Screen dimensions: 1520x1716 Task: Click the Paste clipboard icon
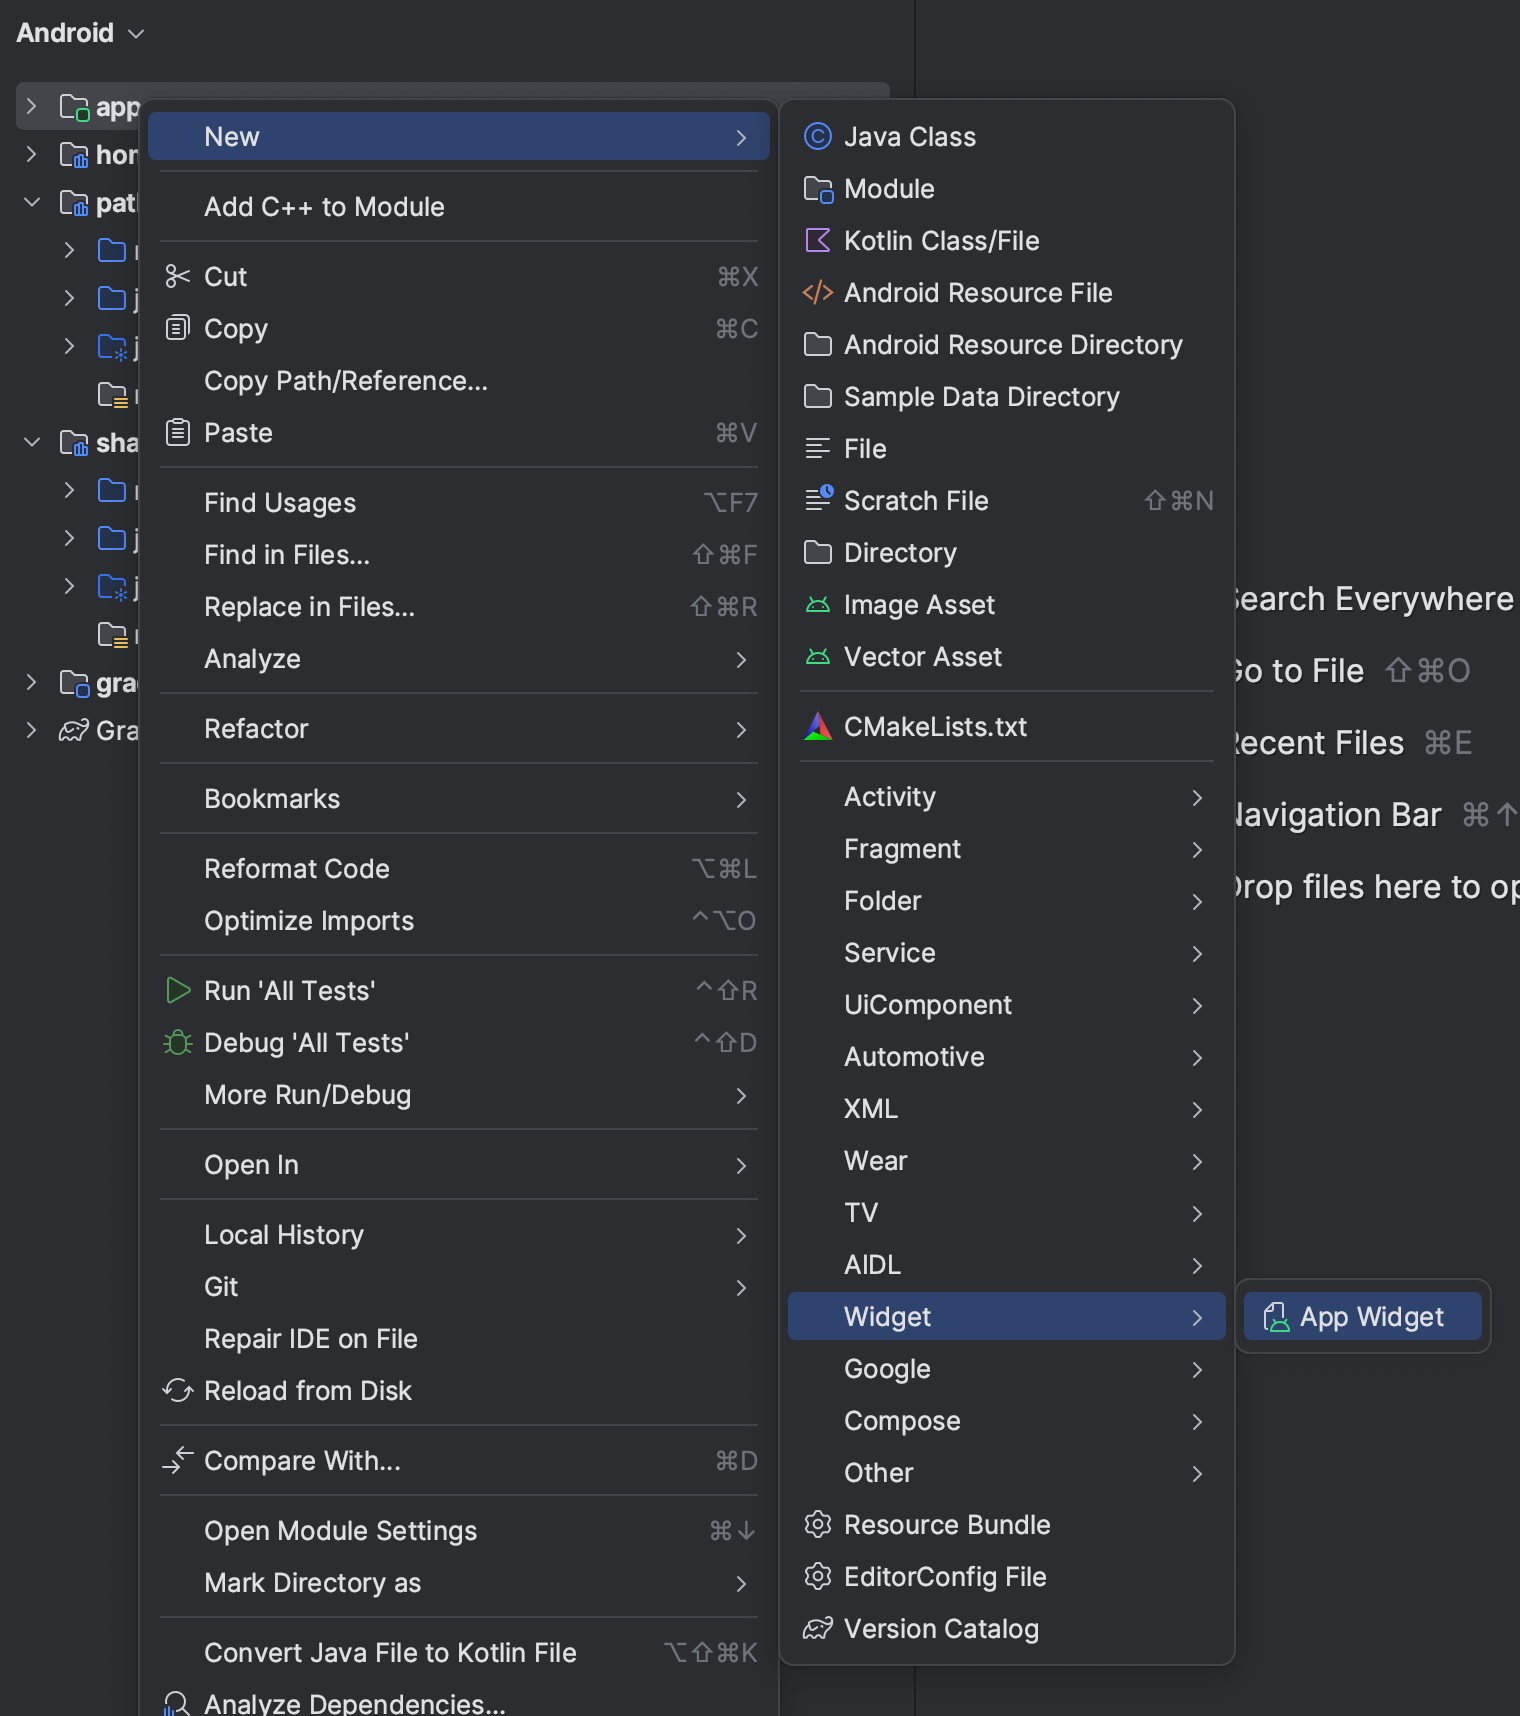point(178,432)
